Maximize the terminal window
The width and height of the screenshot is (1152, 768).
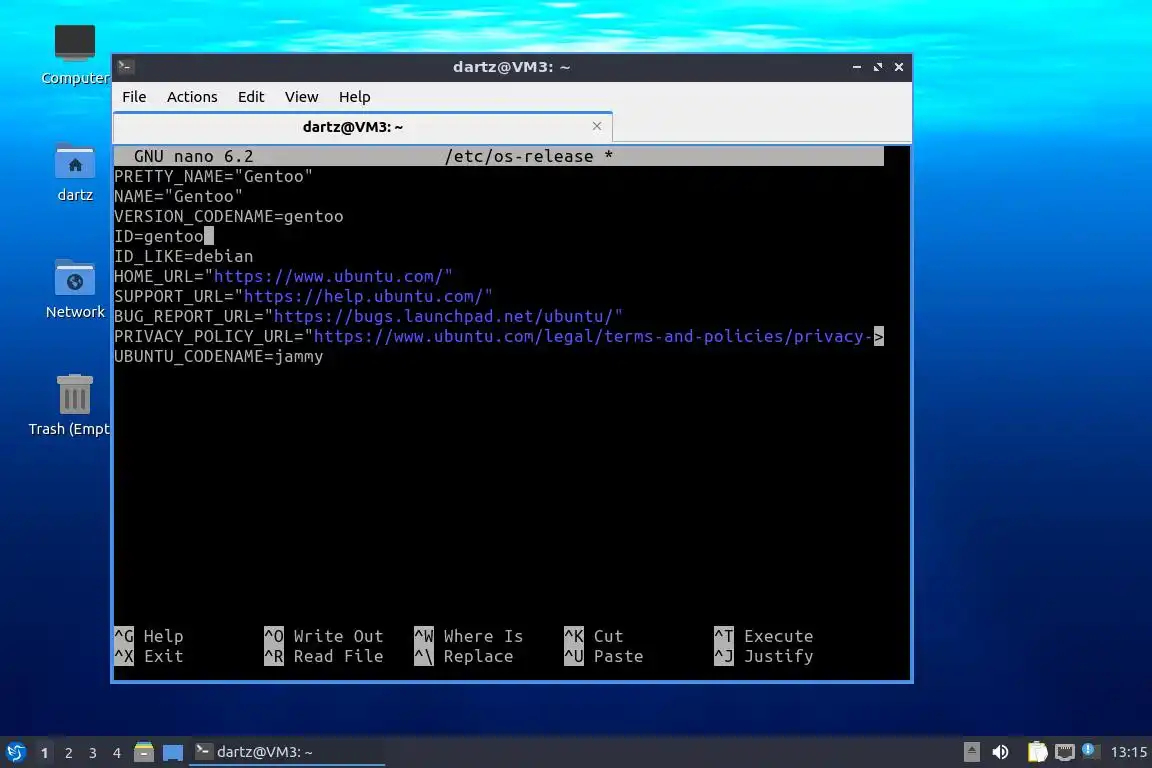point(878,67)
